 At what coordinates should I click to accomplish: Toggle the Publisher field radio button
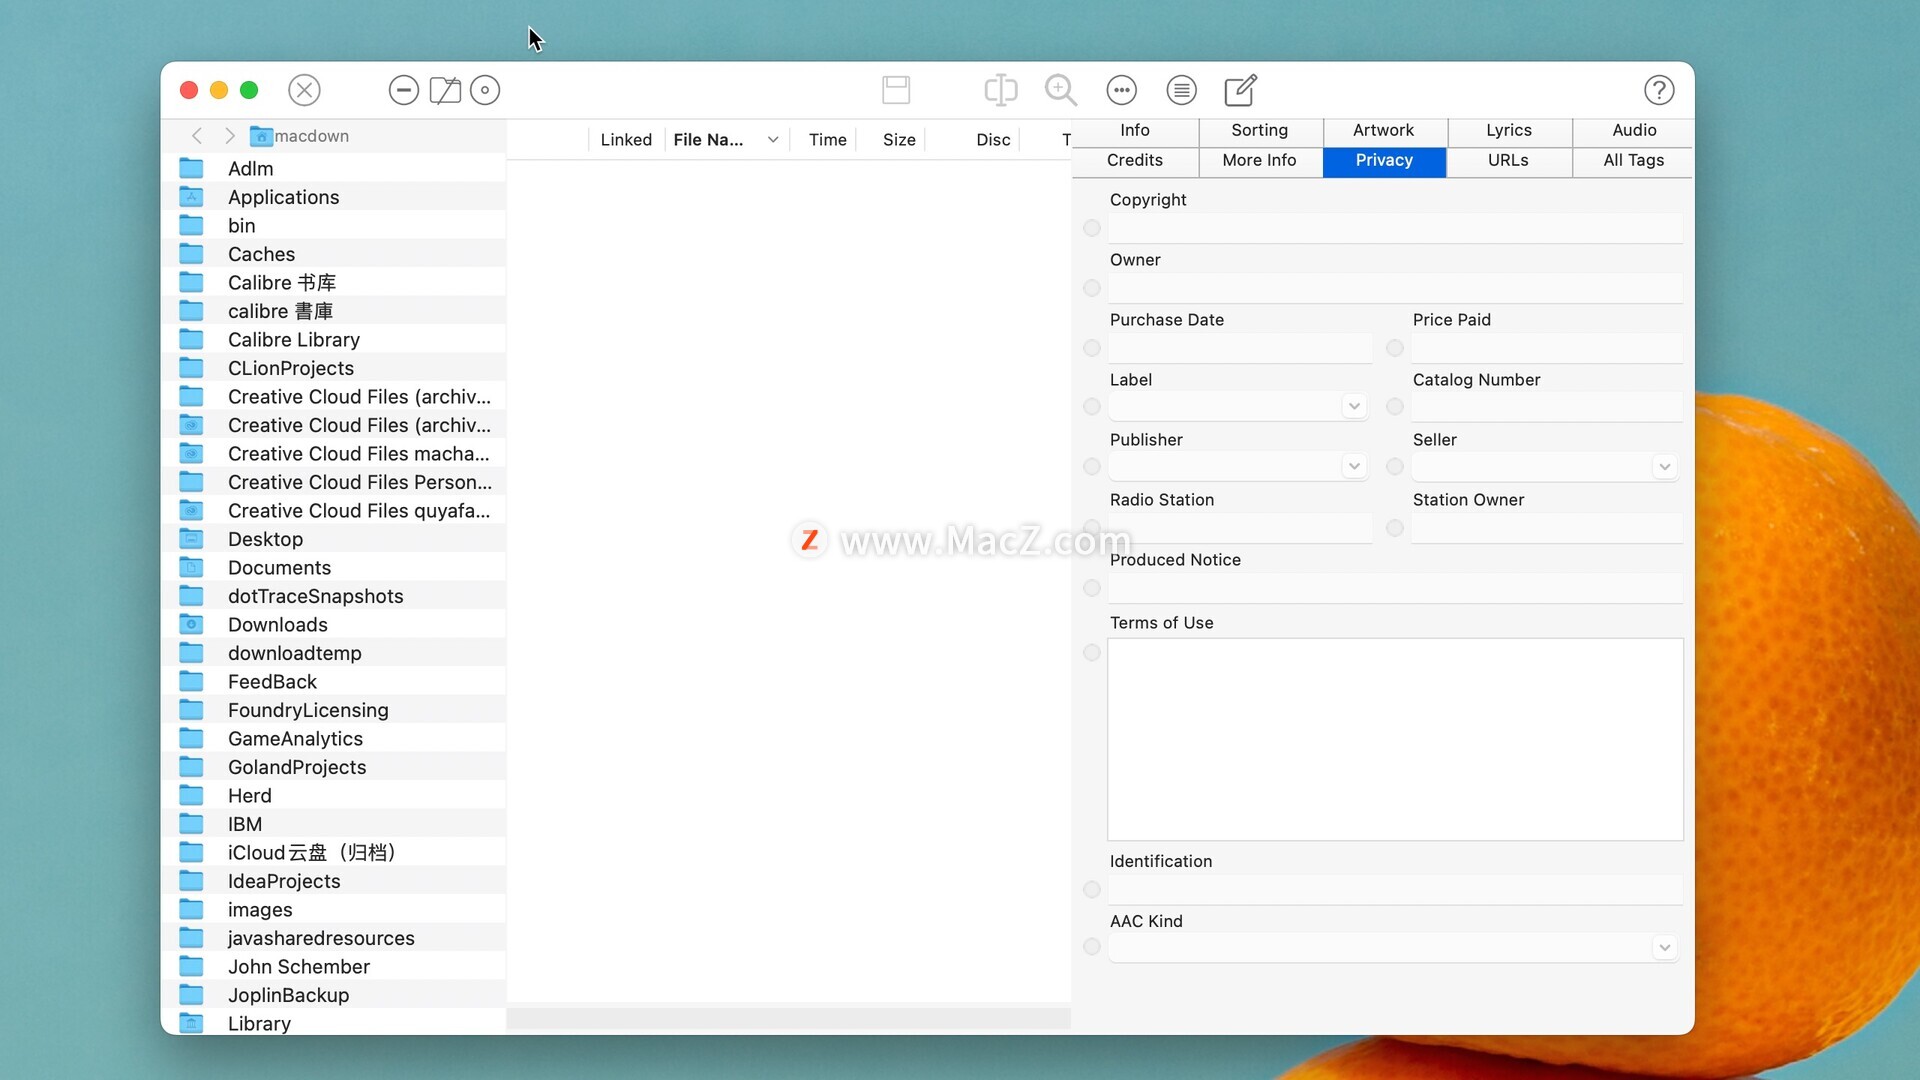pyautogui.click(x=1092, y=466)
